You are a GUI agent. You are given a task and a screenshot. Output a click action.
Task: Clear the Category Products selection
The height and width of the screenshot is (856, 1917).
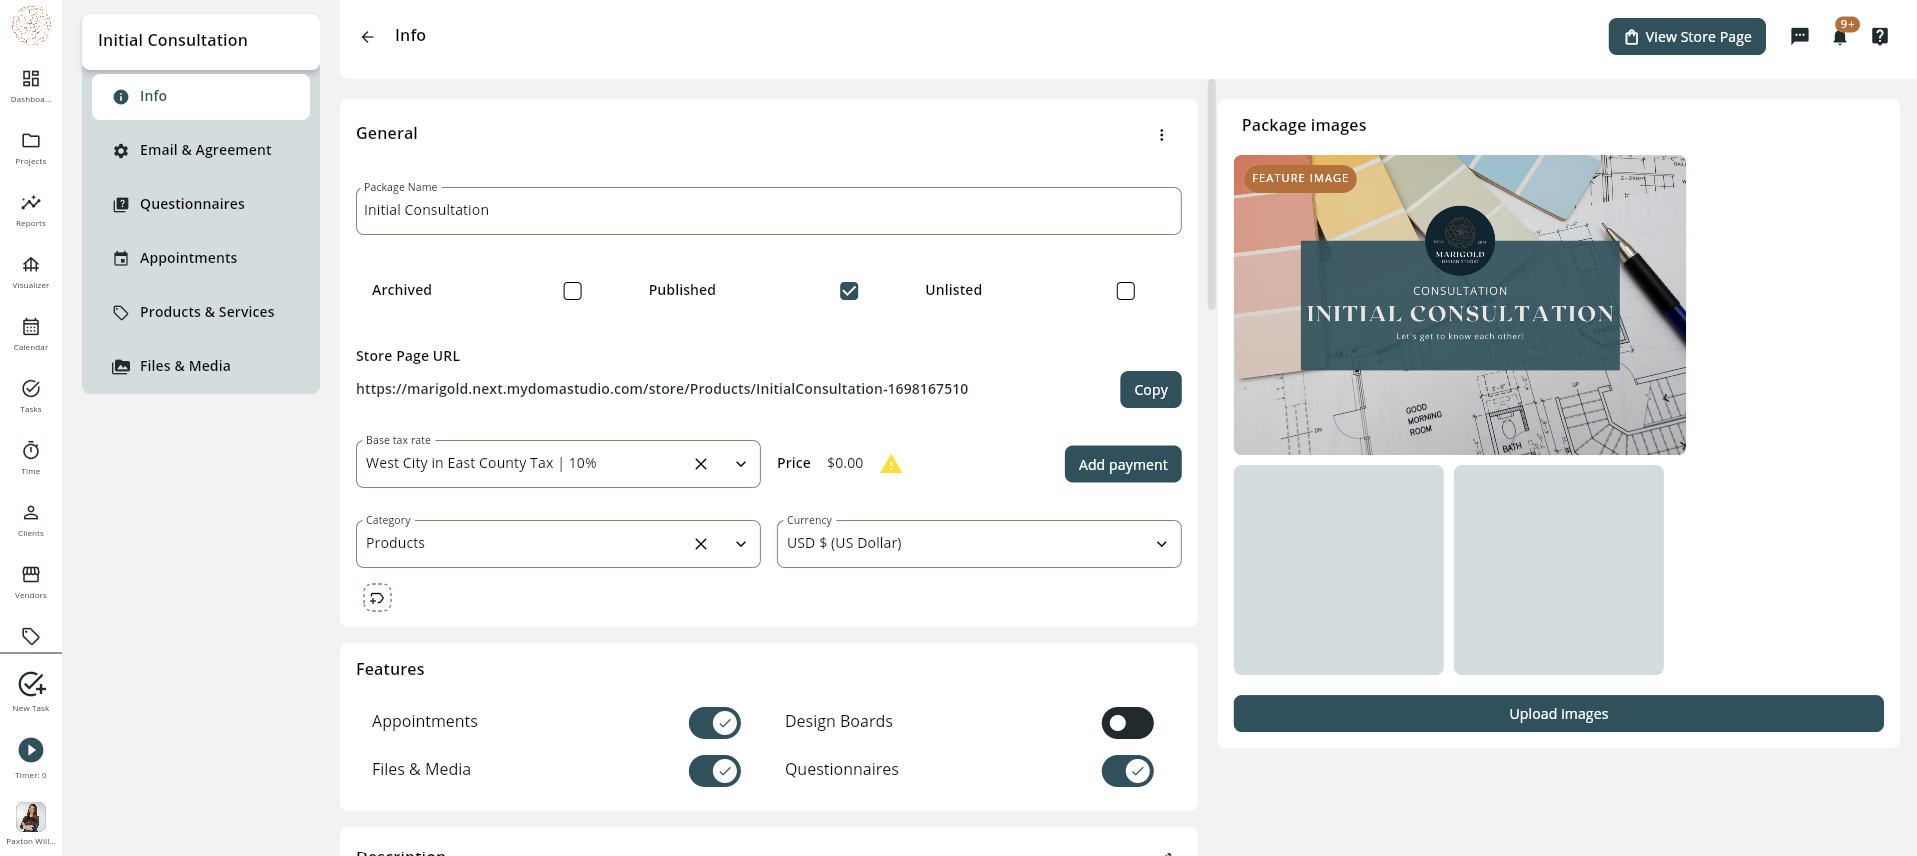[701, 544]
